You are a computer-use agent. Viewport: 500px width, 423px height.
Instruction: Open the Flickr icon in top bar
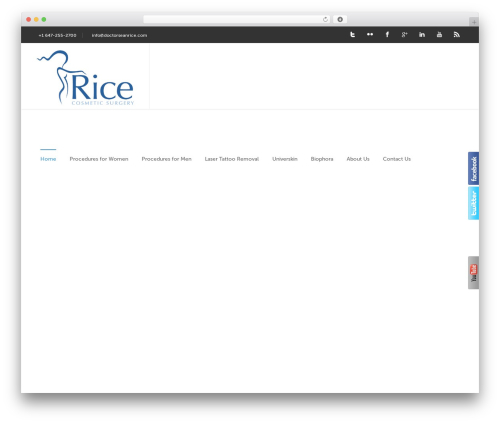[370, 34]
